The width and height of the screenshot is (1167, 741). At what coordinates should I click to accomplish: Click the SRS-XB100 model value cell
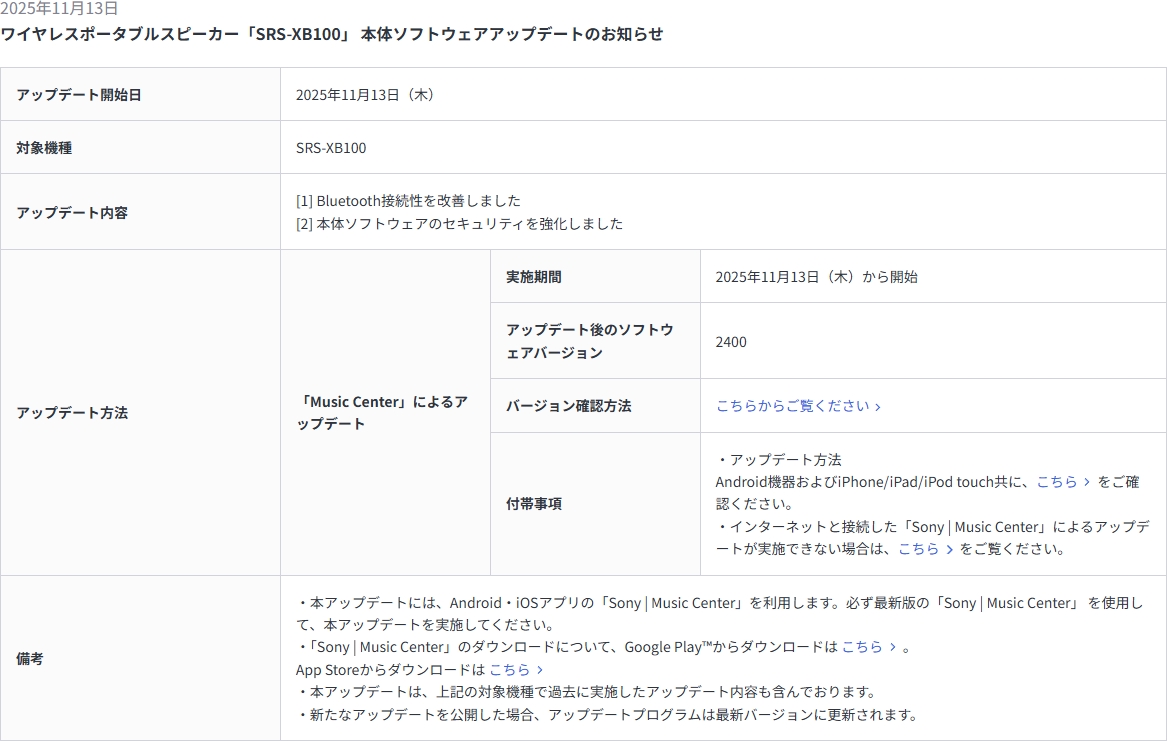coord(331,148)
